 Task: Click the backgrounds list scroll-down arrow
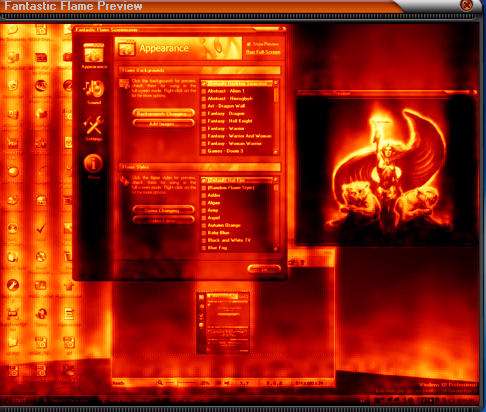point(276,152)
